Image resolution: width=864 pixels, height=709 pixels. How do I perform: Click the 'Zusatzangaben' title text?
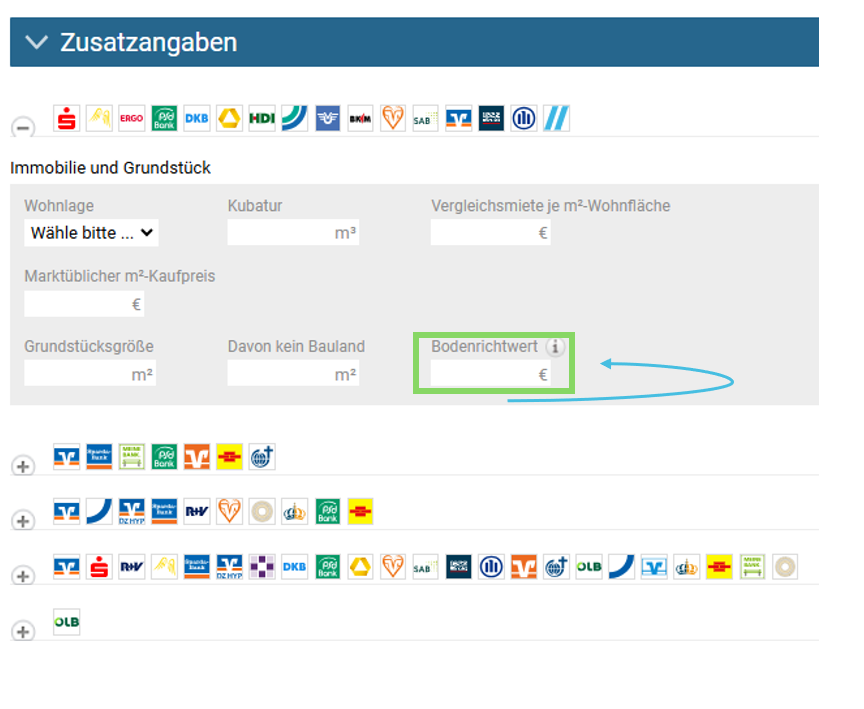pyautogui.click(x=149, y=42)
